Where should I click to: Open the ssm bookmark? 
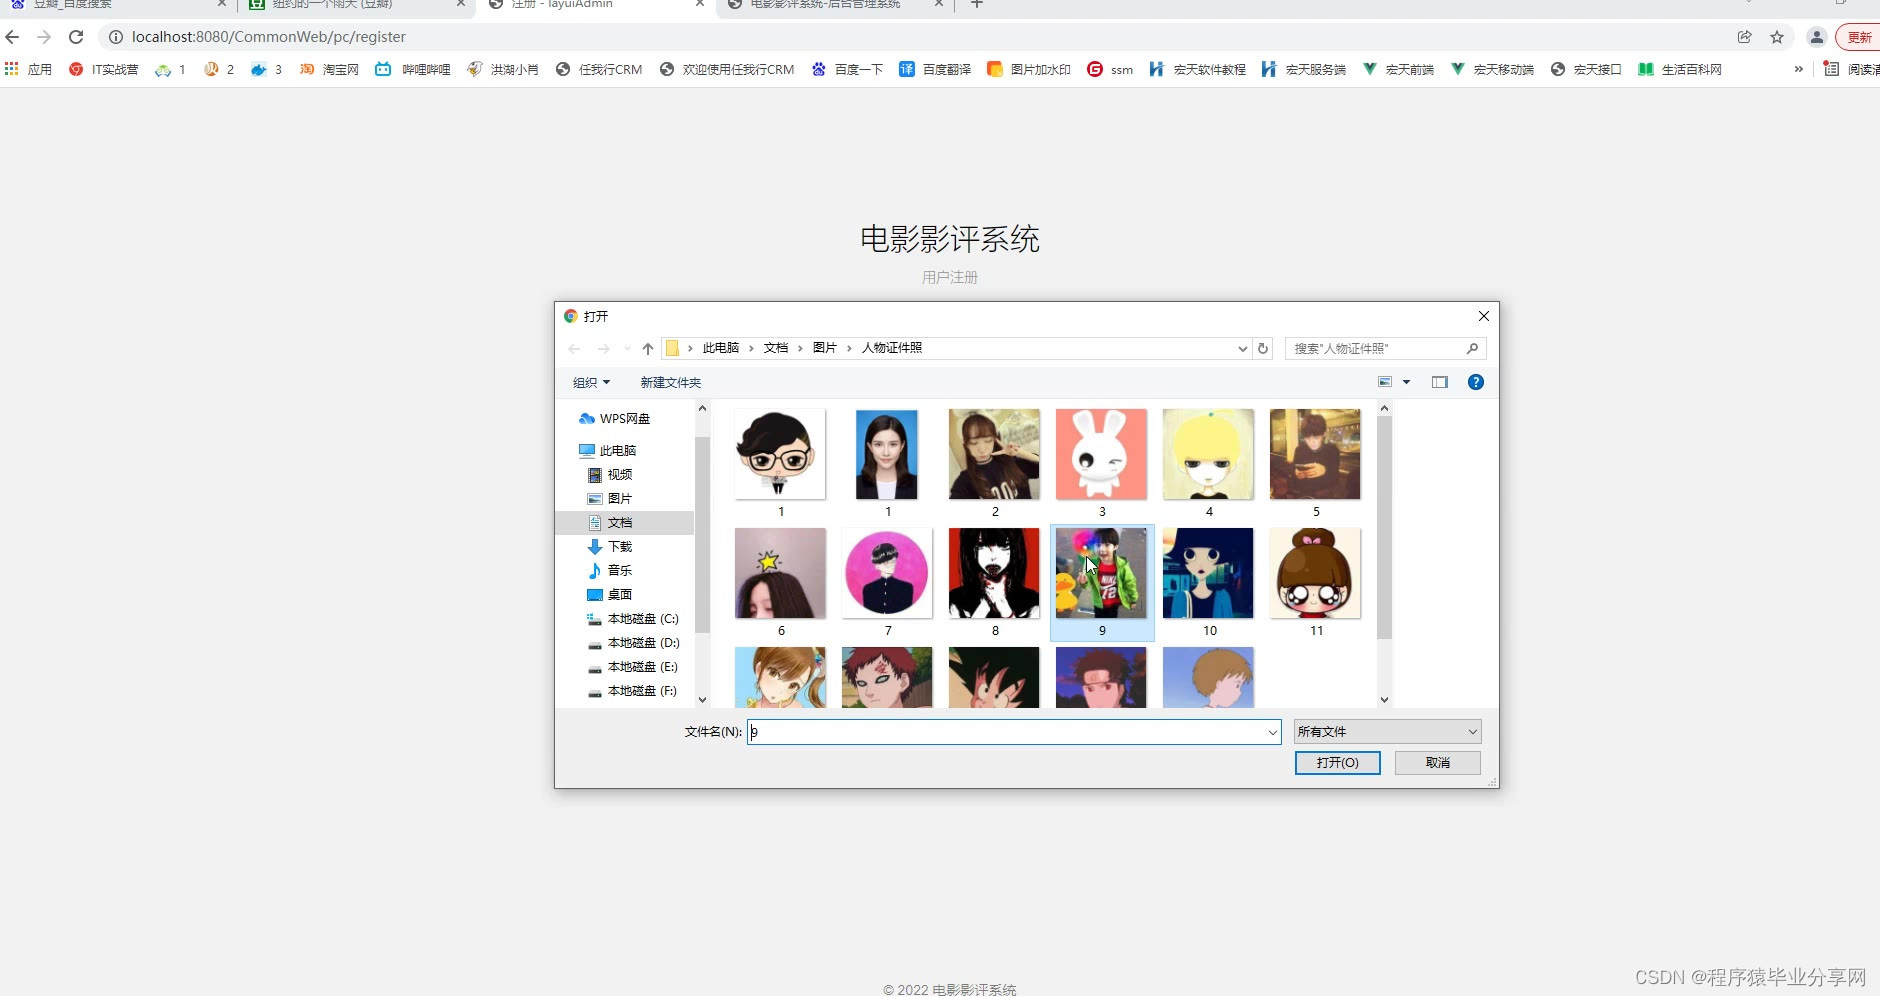[1110, 69]
